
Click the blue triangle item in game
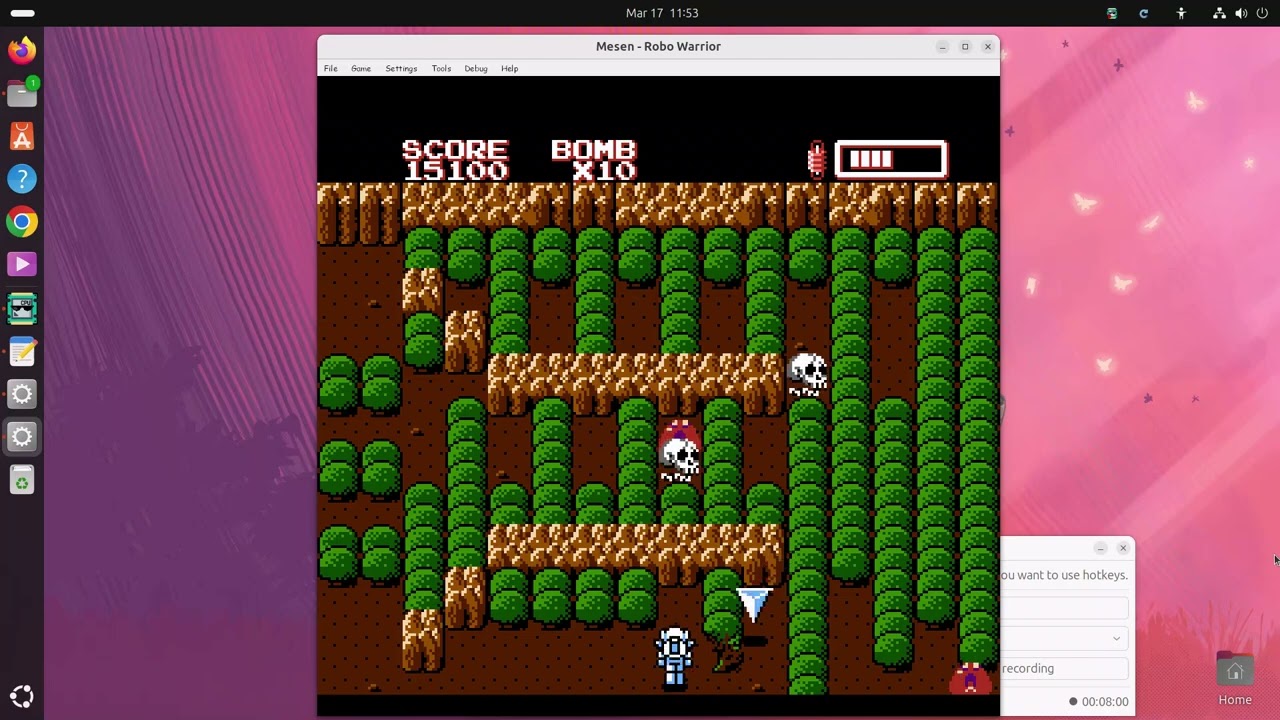pyautogui.click(x=754, y=603)
